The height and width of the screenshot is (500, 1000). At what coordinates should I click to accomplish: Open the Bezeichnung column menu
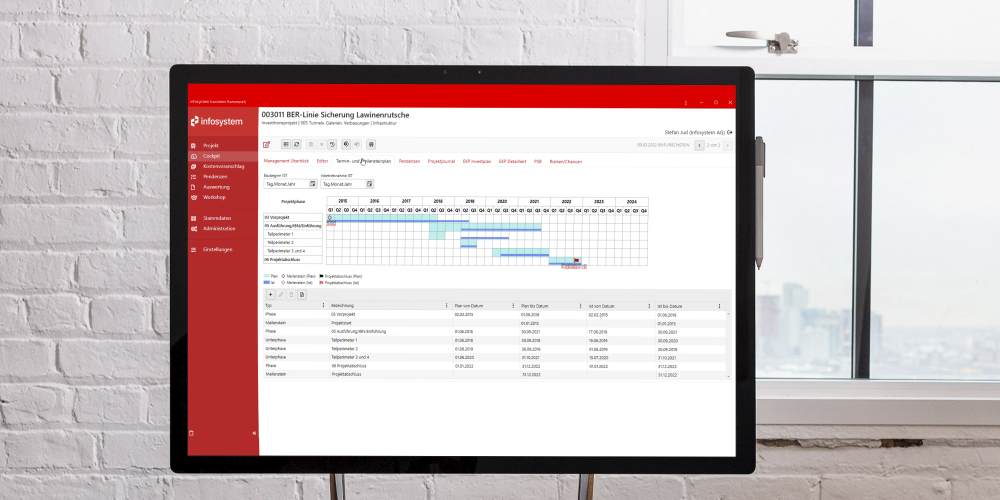(447, 306)
